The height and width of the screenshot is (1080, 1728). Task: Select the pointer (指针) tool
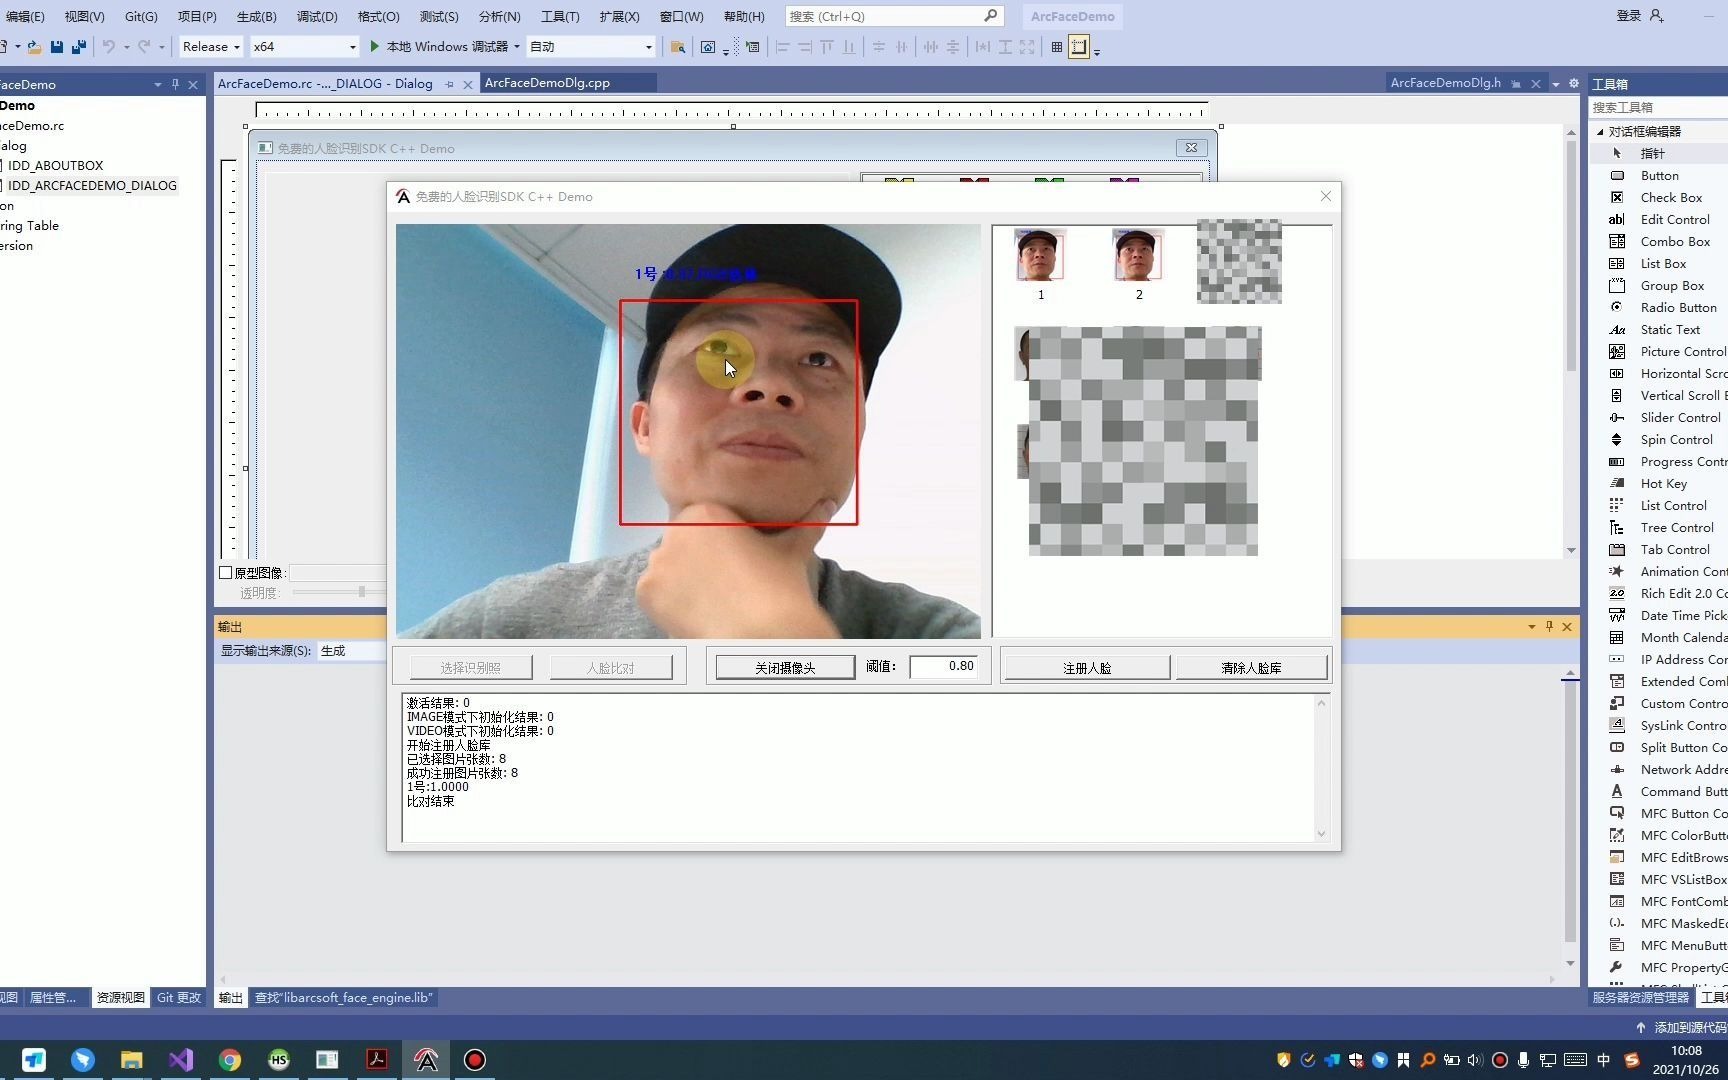pyautogui.click(x=1652, y=153)
